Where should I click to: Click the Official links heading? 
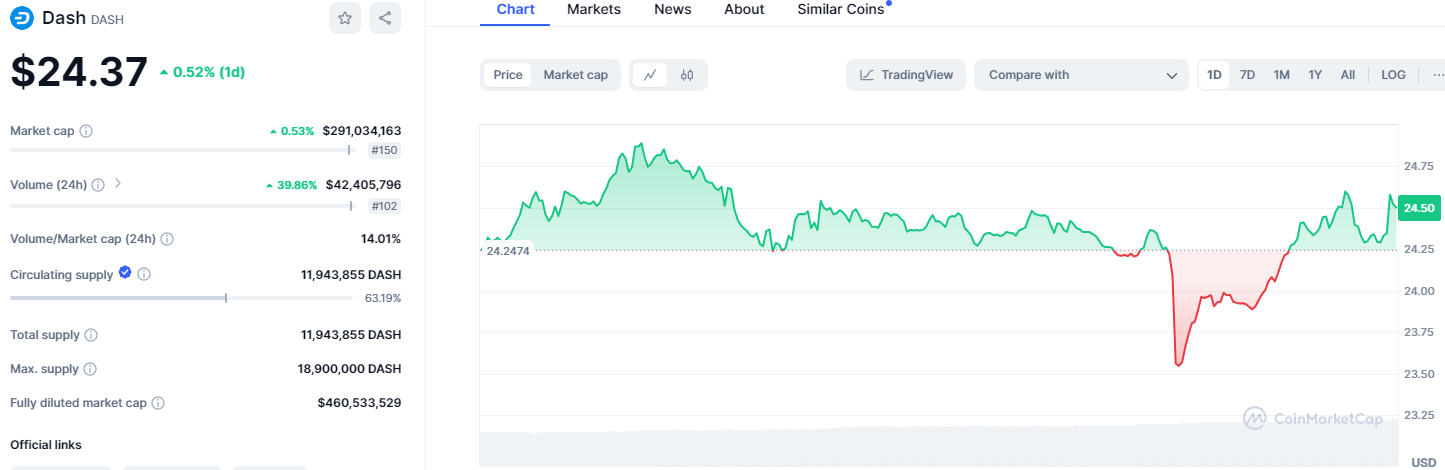click(x=46, y=445)
